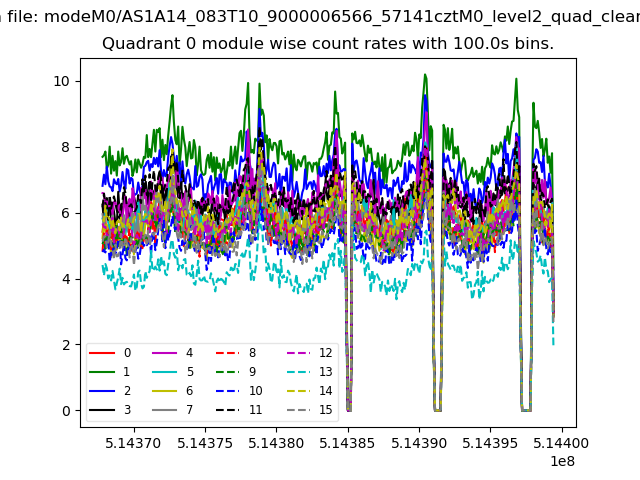The width and height of the screenshot is (640, 480).
Task: Click the 1e8 axis offset text
Action: coord(559,461)
